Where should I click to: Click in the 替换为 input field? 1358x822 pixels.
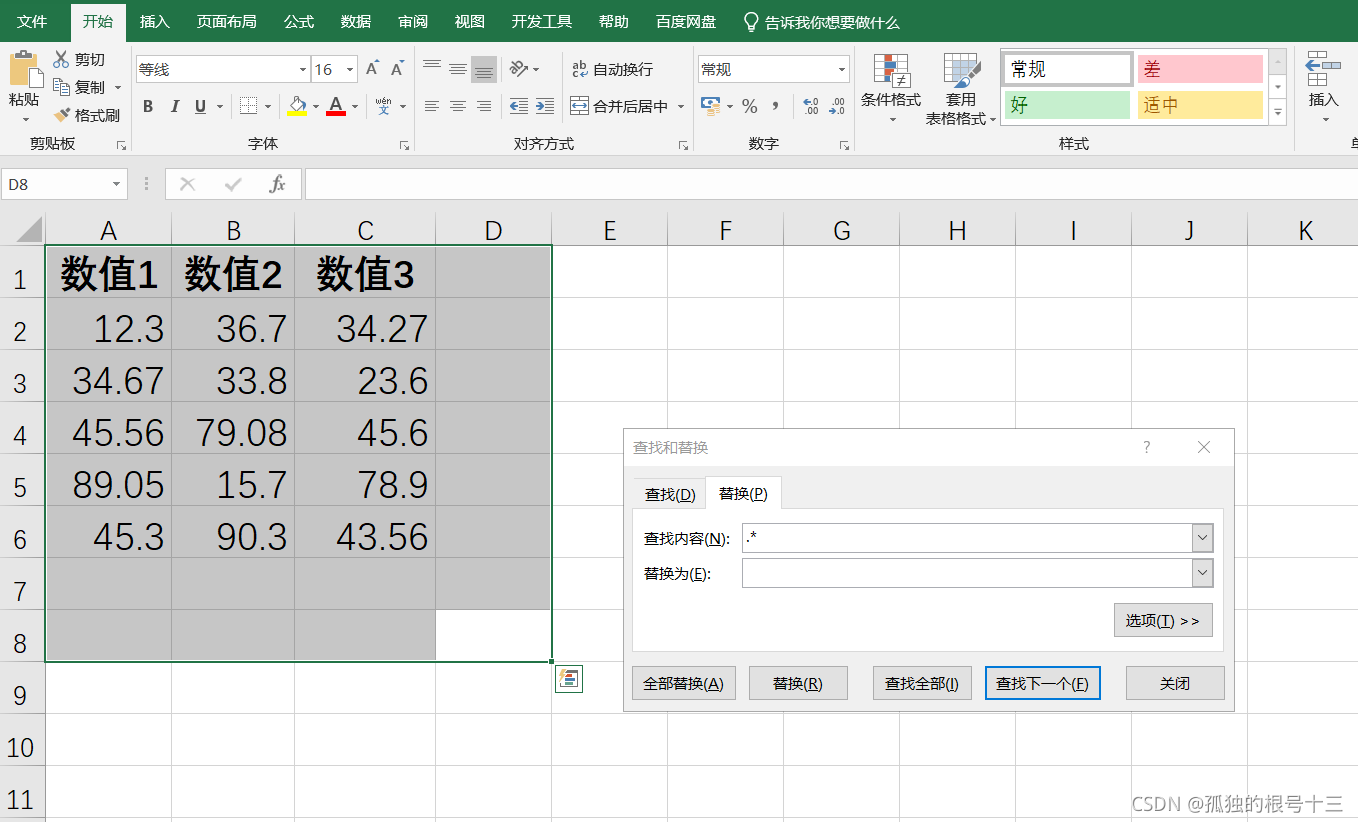967,573
